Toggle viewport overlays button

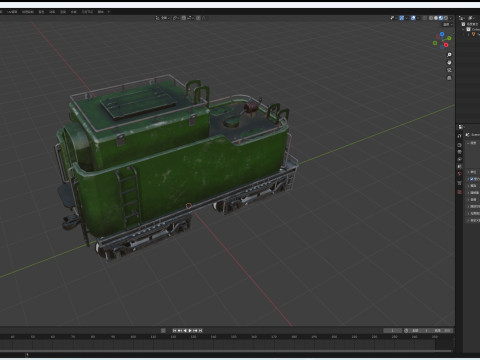point(413,18)
